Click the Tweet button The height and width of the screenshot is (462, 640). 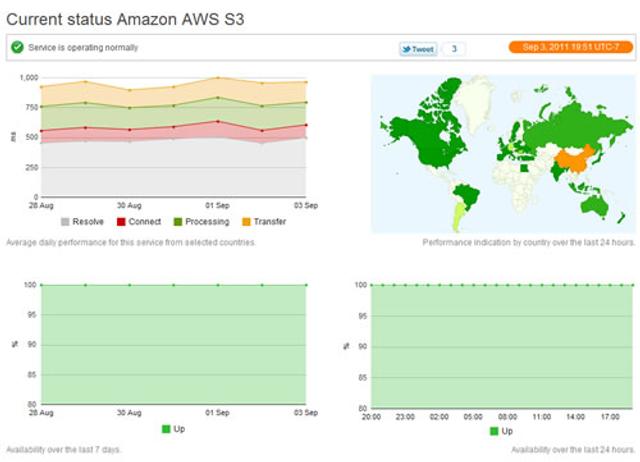(x=418, y=48)
